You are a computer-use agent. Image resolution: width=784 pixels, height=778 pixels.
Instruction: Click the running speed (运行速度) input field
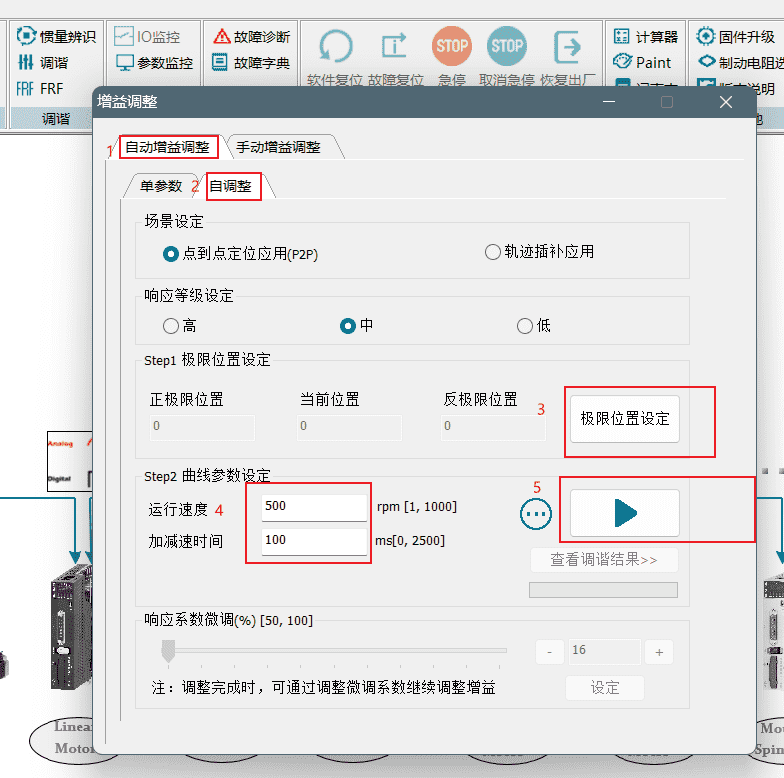[314, 507]
